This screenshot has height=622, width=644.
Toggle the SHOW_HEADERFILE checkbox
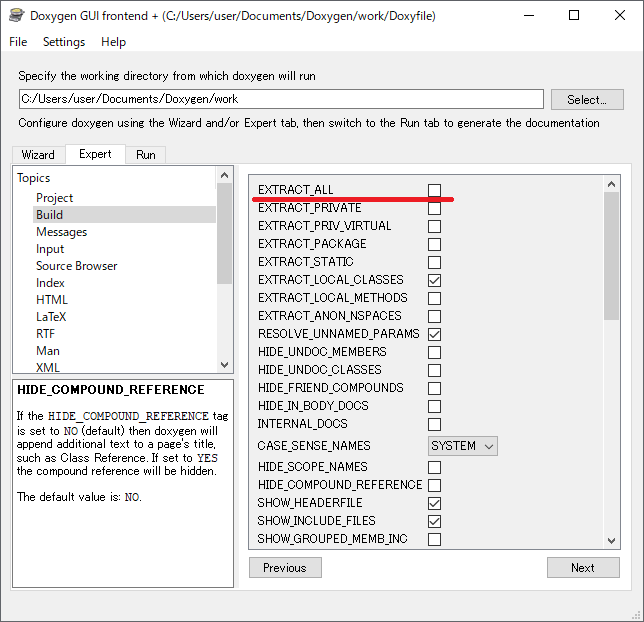point(434,503)
